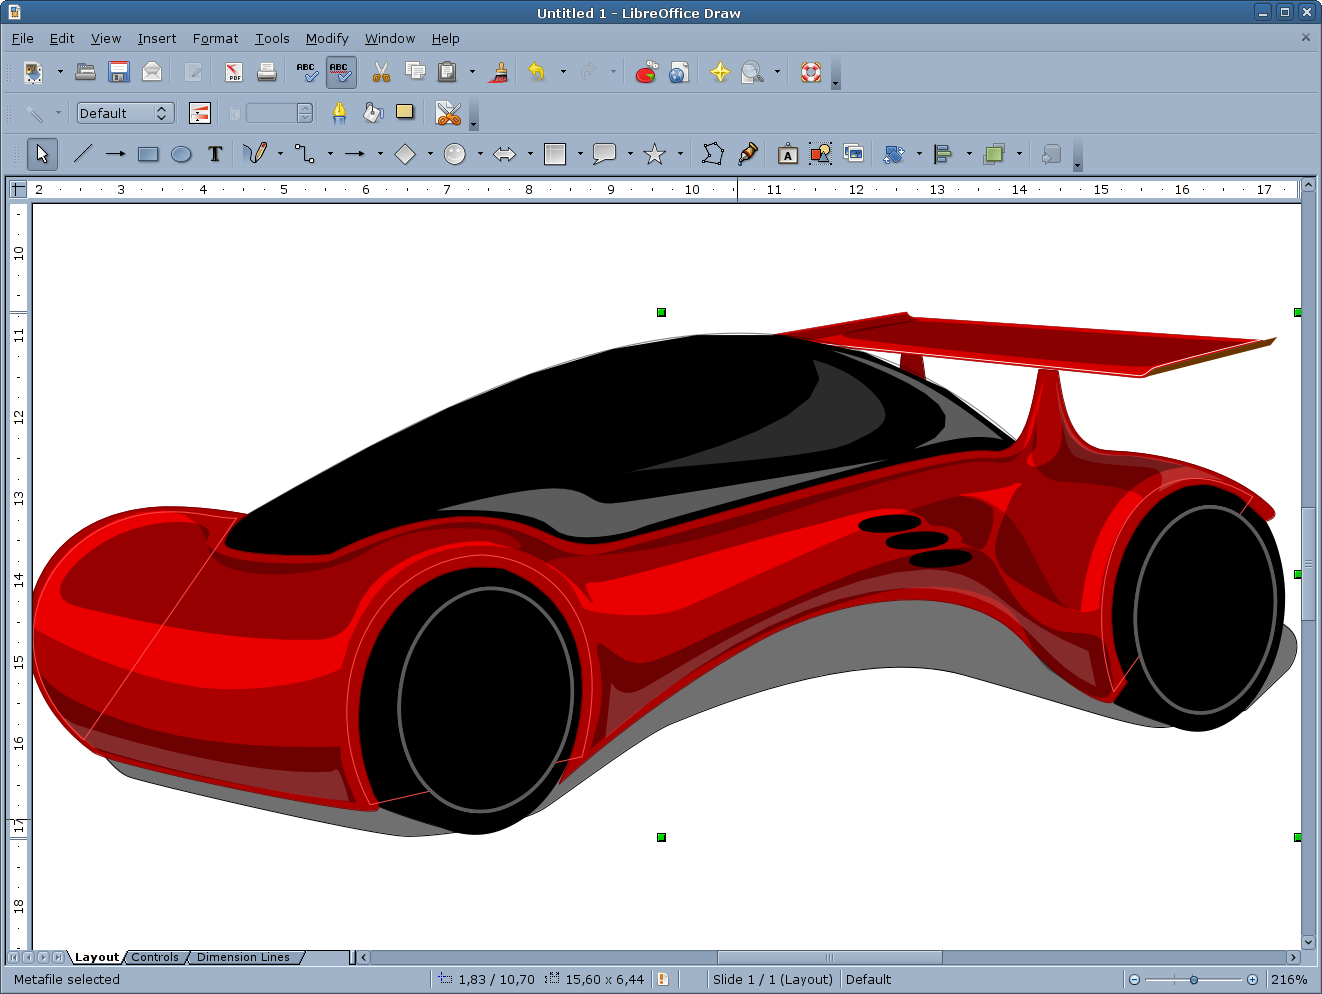Open the Glue Points tool
1322x994 pixels.
coord(747,154)
